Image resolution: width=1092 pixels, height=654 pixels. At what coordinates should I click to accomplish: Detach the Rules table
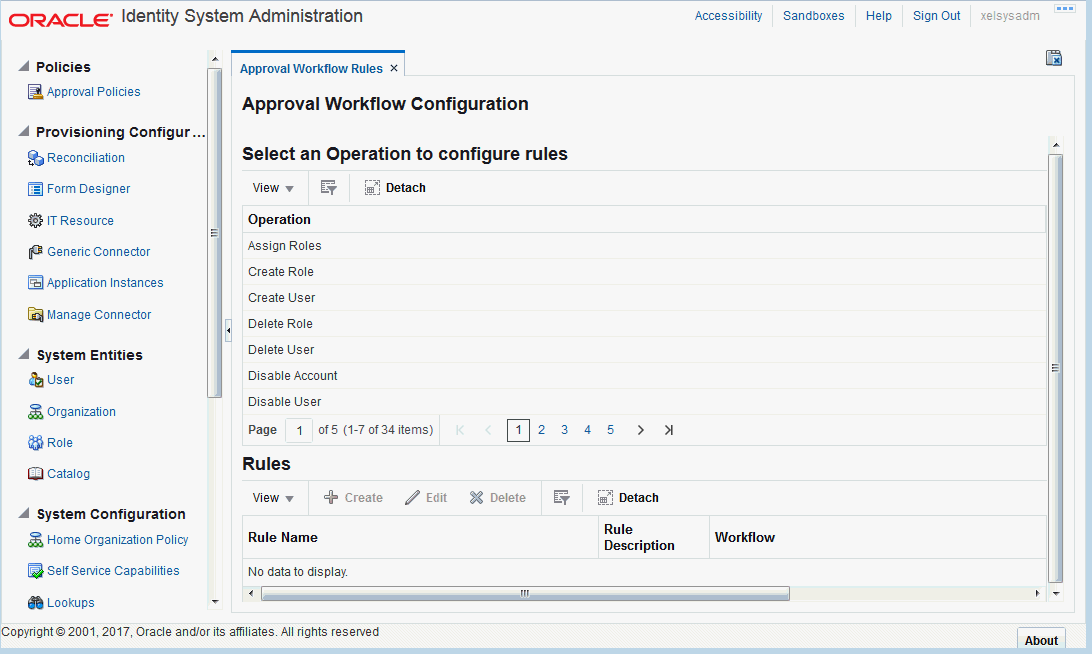pos(627,497)
